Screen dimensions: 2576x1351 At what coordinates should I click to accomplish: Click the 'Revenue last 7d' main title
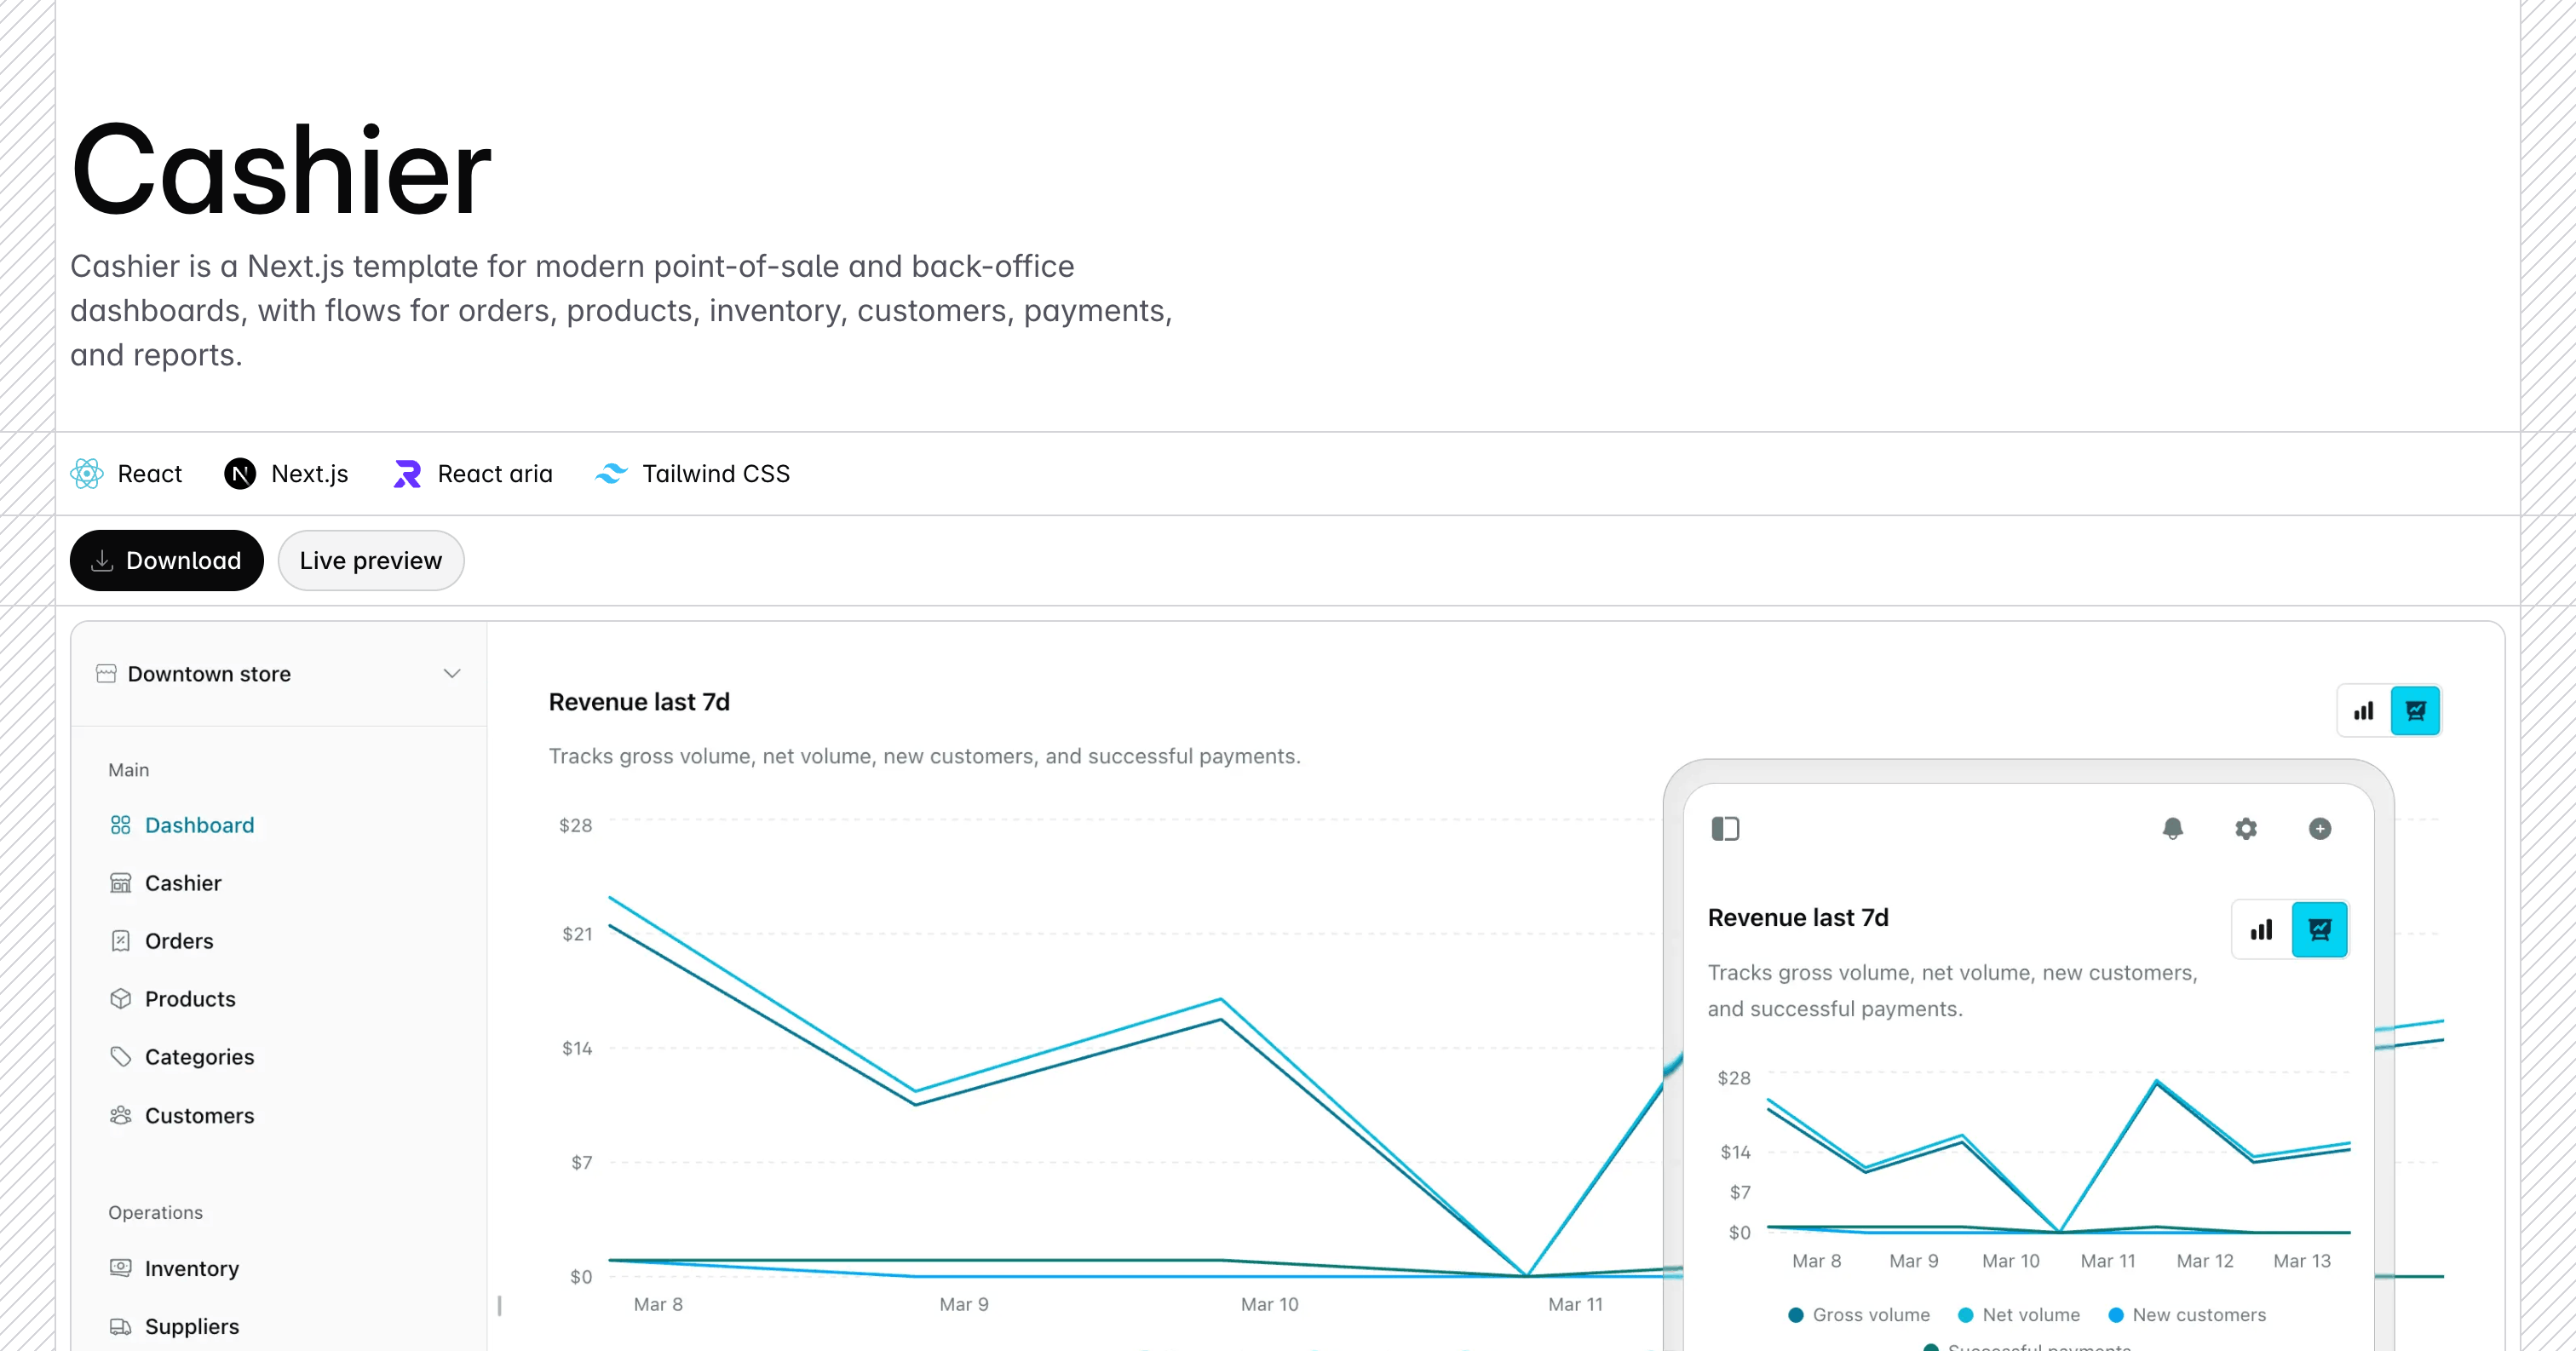point(639,702)
